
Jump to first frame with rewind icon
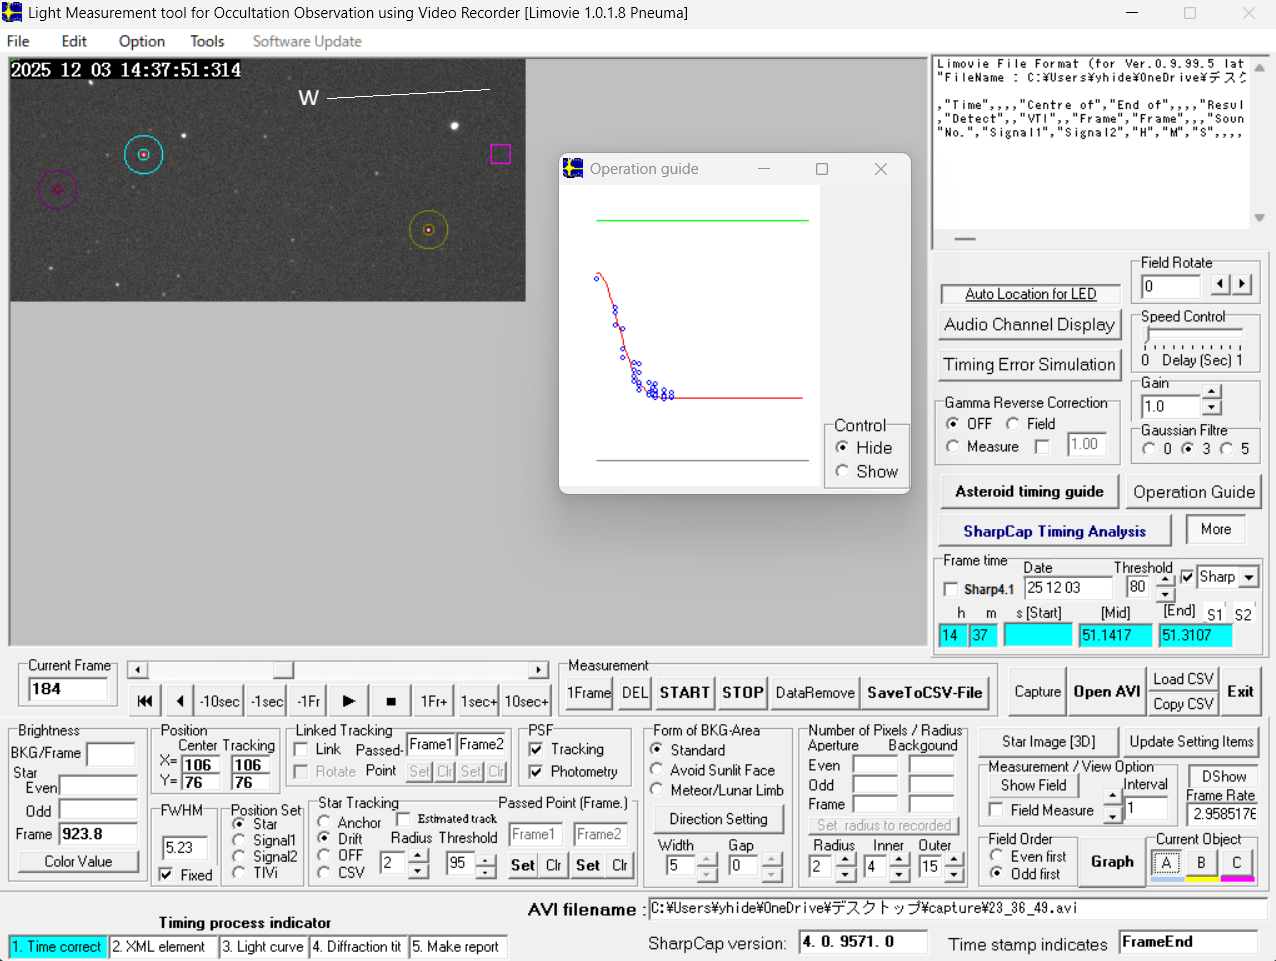tap(145, 701)
